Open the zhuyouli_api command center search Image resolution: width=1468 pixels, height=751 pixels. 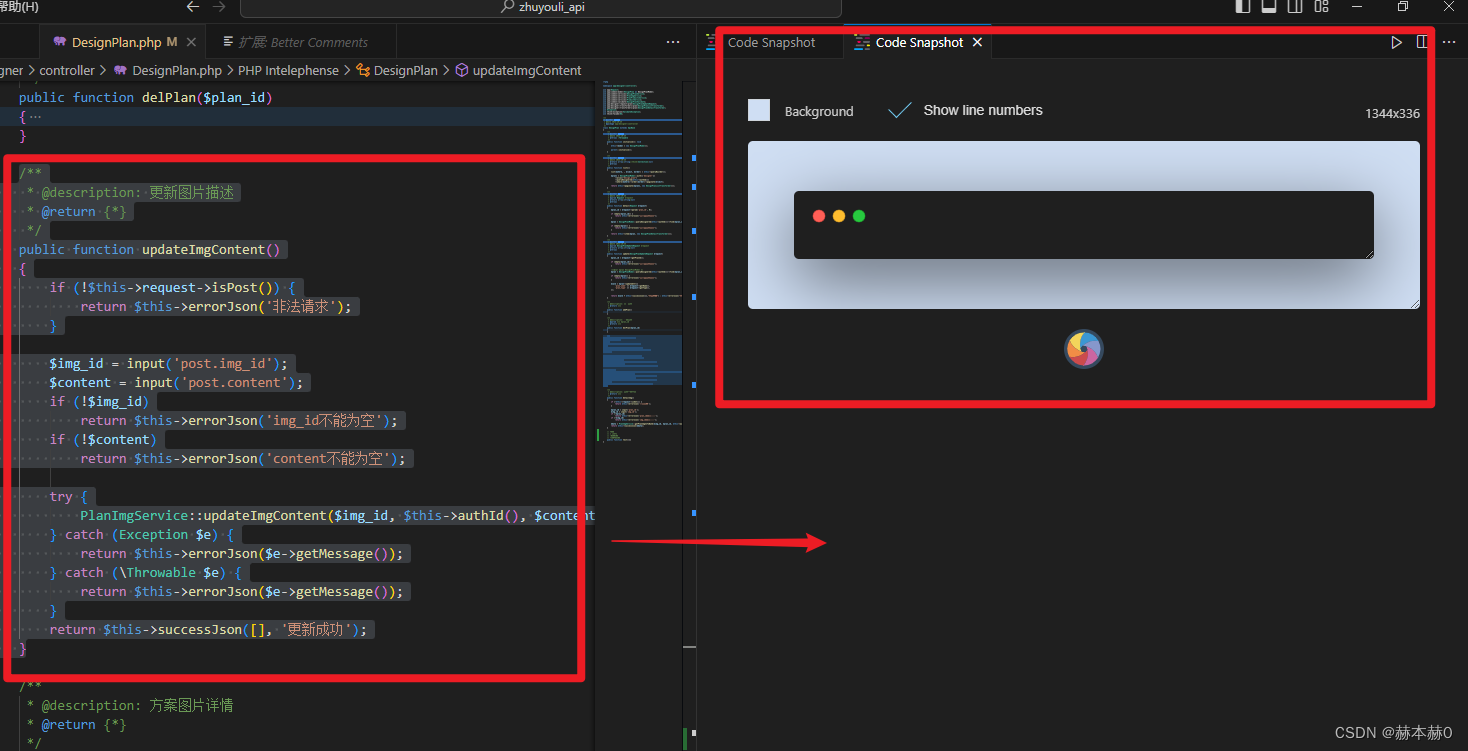[x=541, y=7]
